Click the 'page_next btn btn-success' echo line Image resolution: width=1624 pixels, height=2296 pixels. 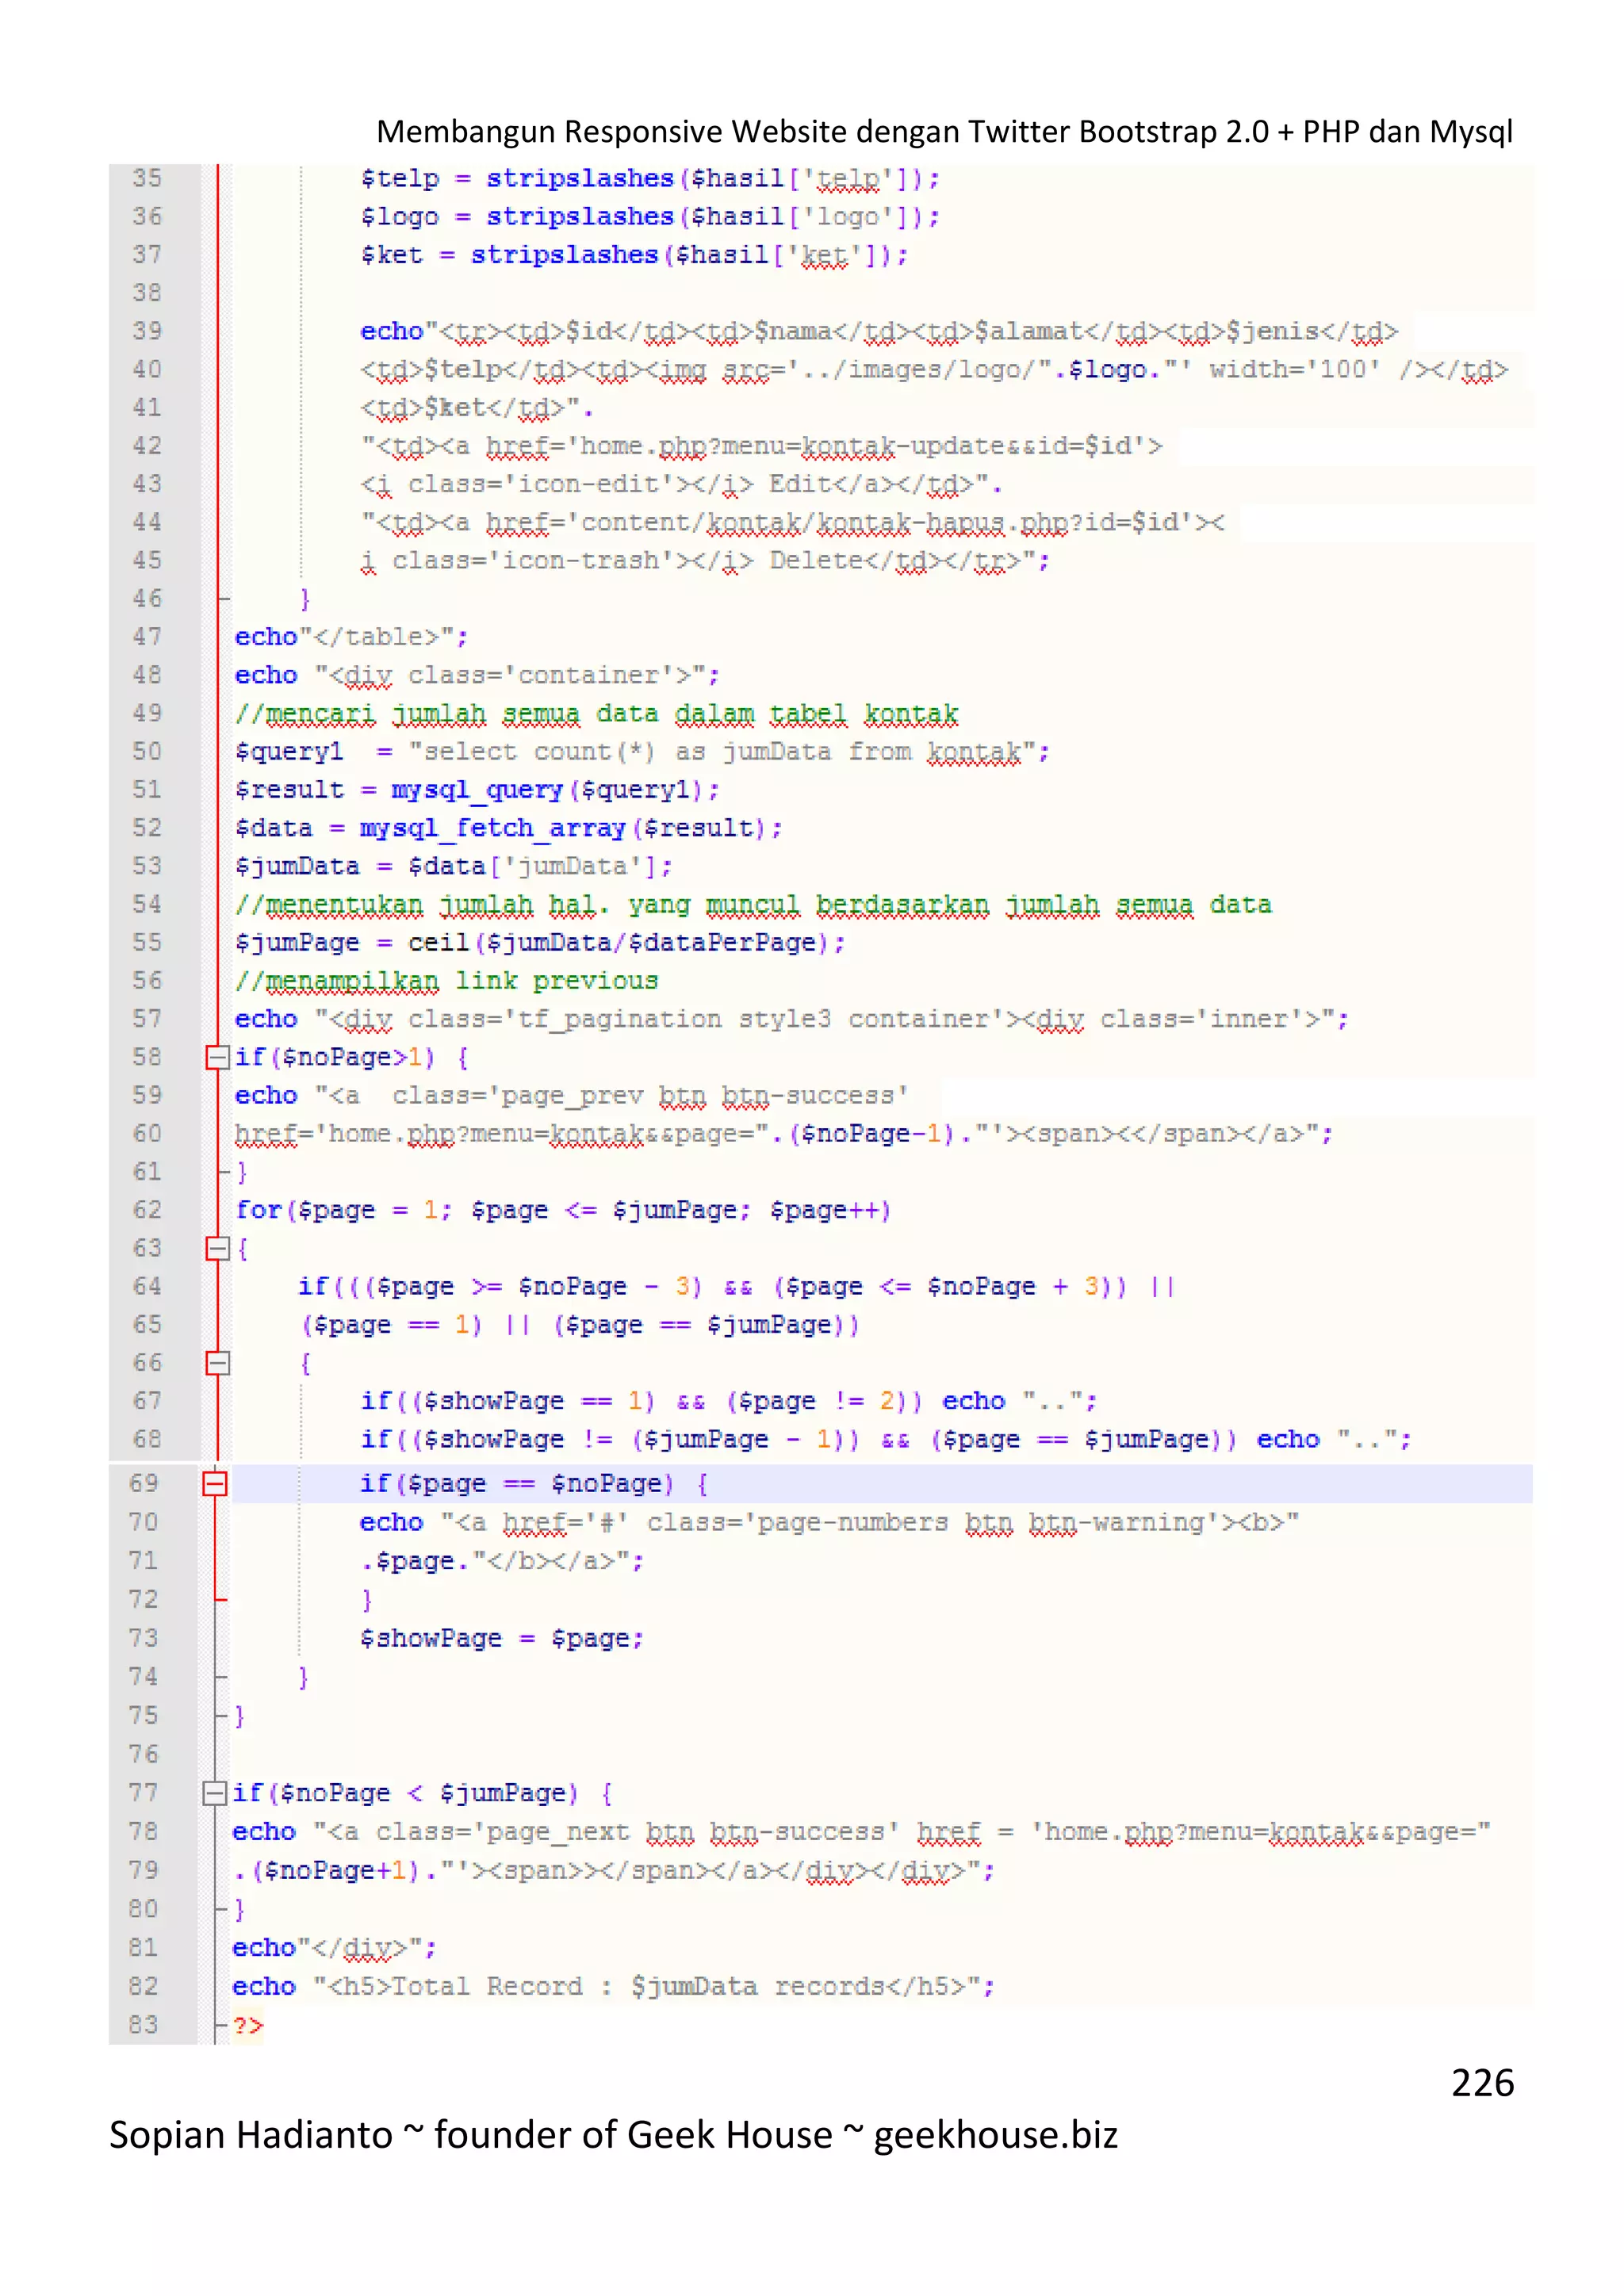(861, 1832)
